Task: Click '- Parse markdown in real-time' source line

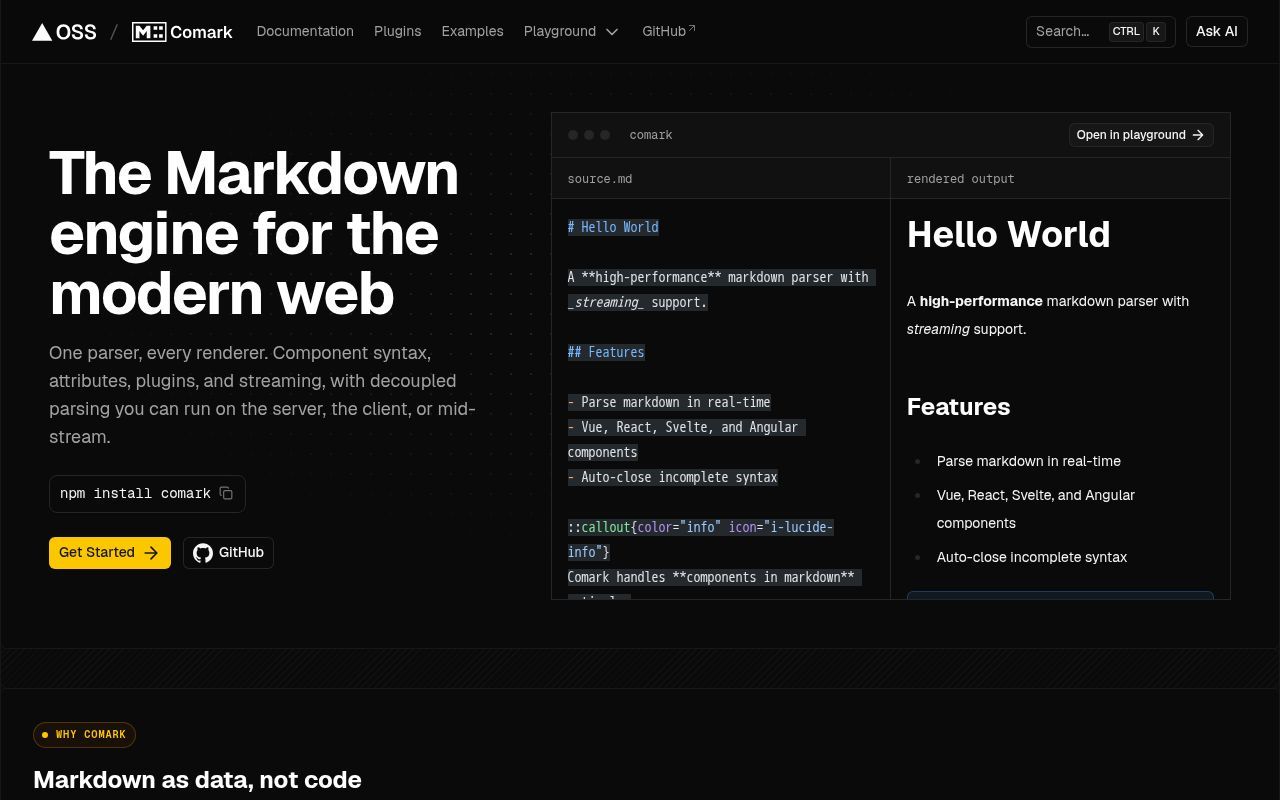Action: [x=669, y=402]
